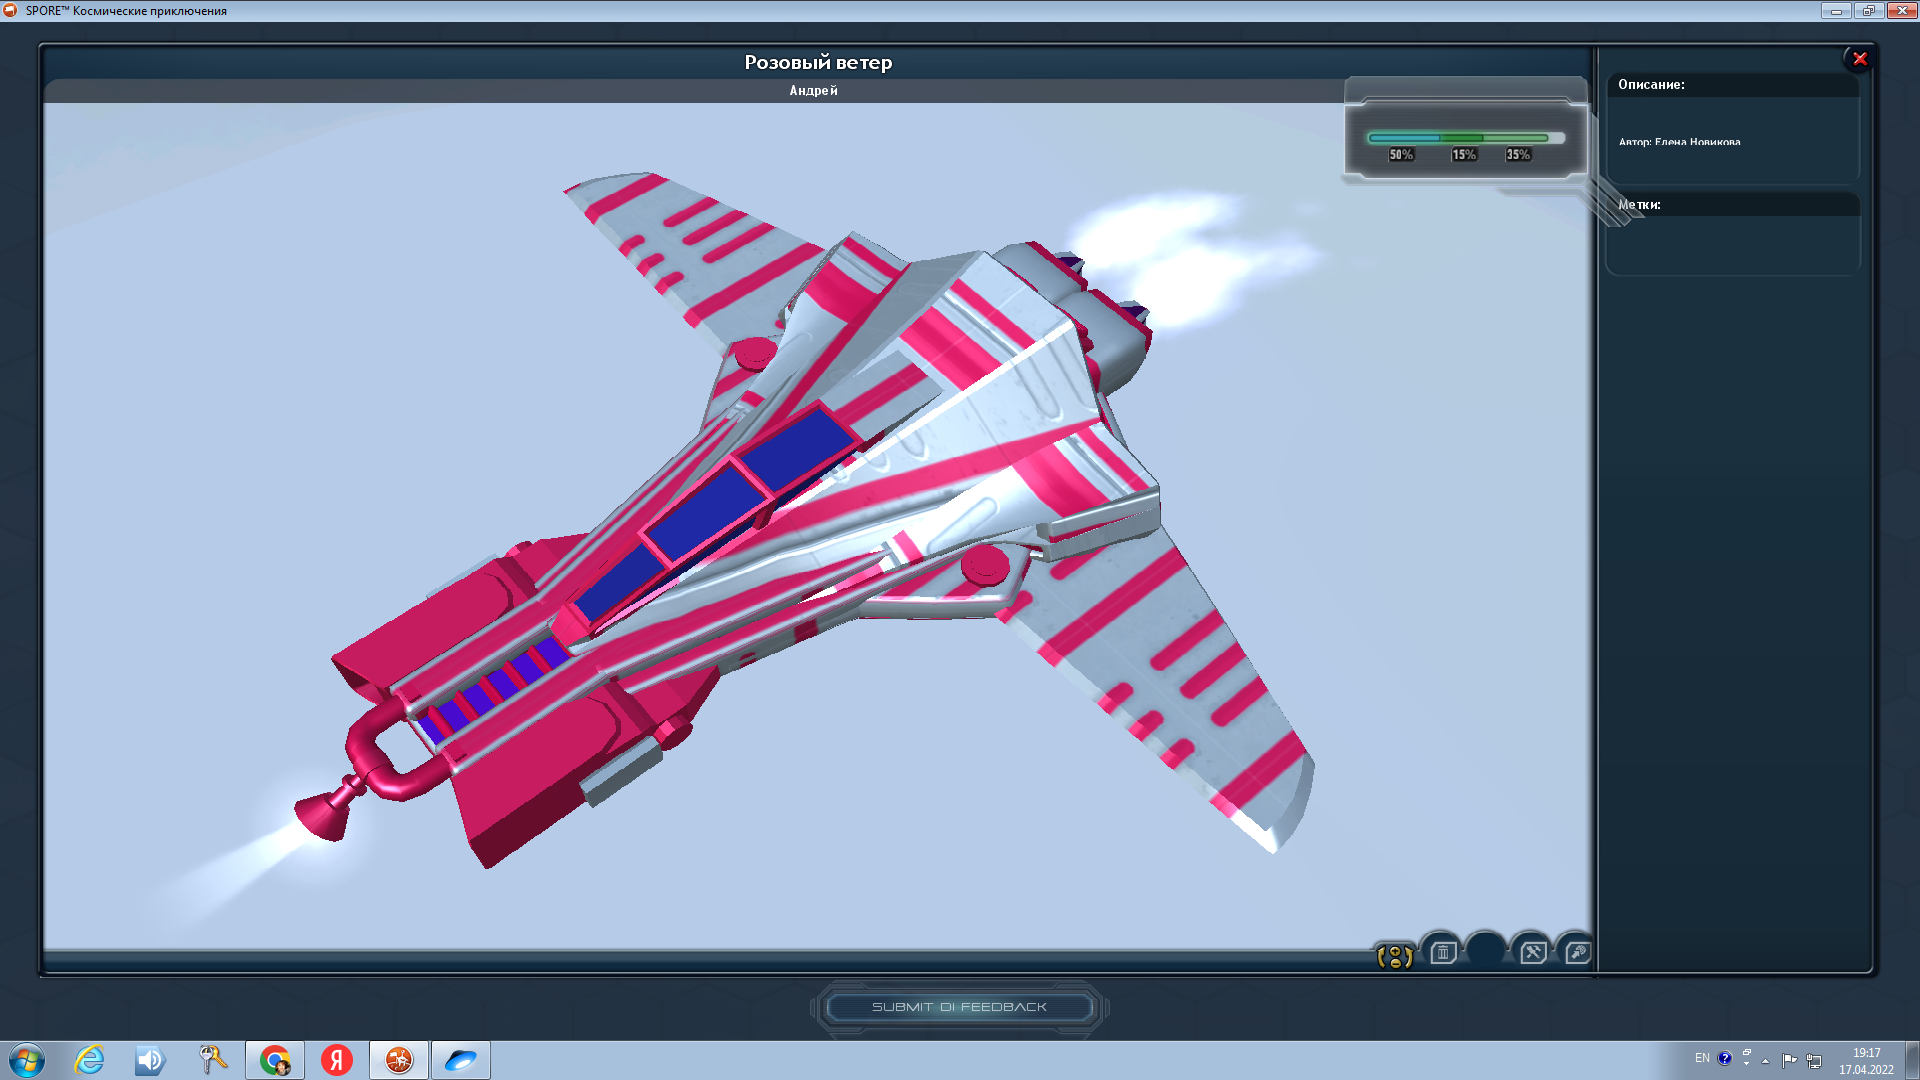Rotate the ship left with the arrow
The image size is (1920, 1080).
pyautogui.click(x=1381, y=957)
